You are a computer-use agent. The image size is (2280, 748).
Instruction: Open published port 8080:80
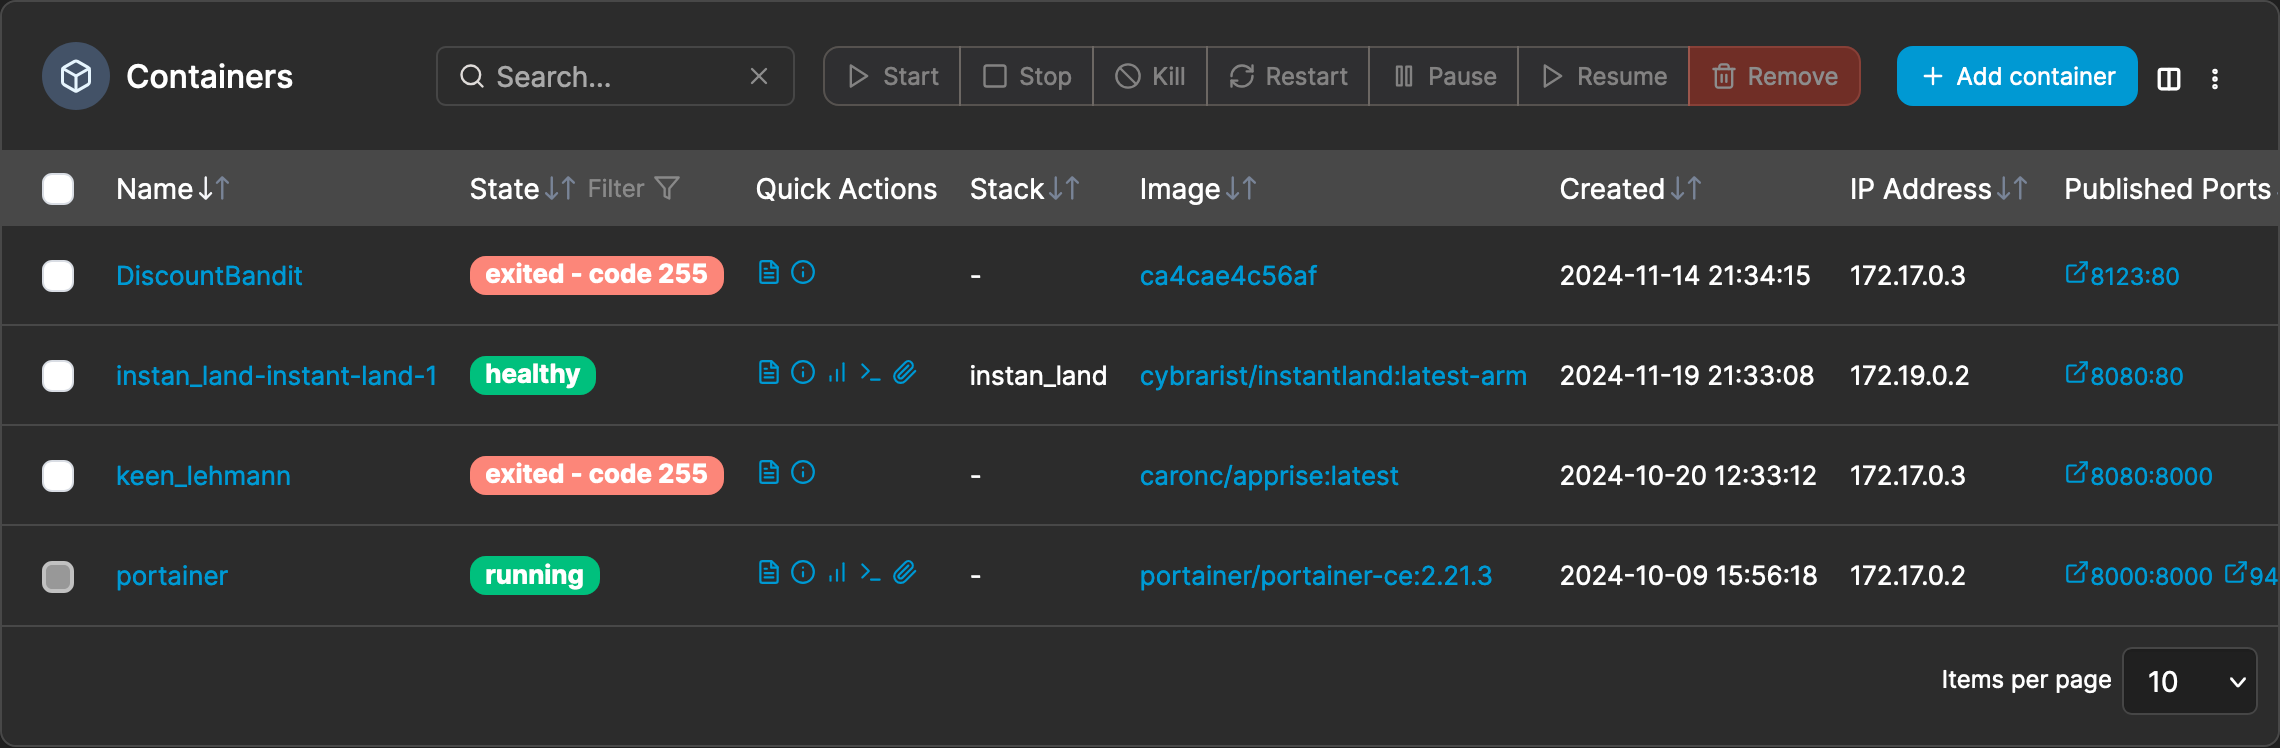point(2124,376)
